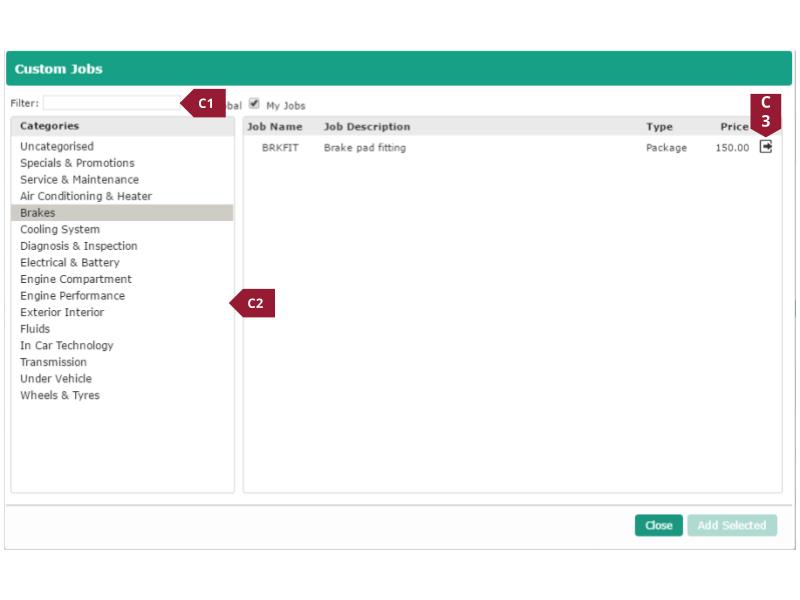The height and width of the screenshot is (600, 800).
Task: Choose the Service & Maintenance category
Action: (x=79, y=180)
